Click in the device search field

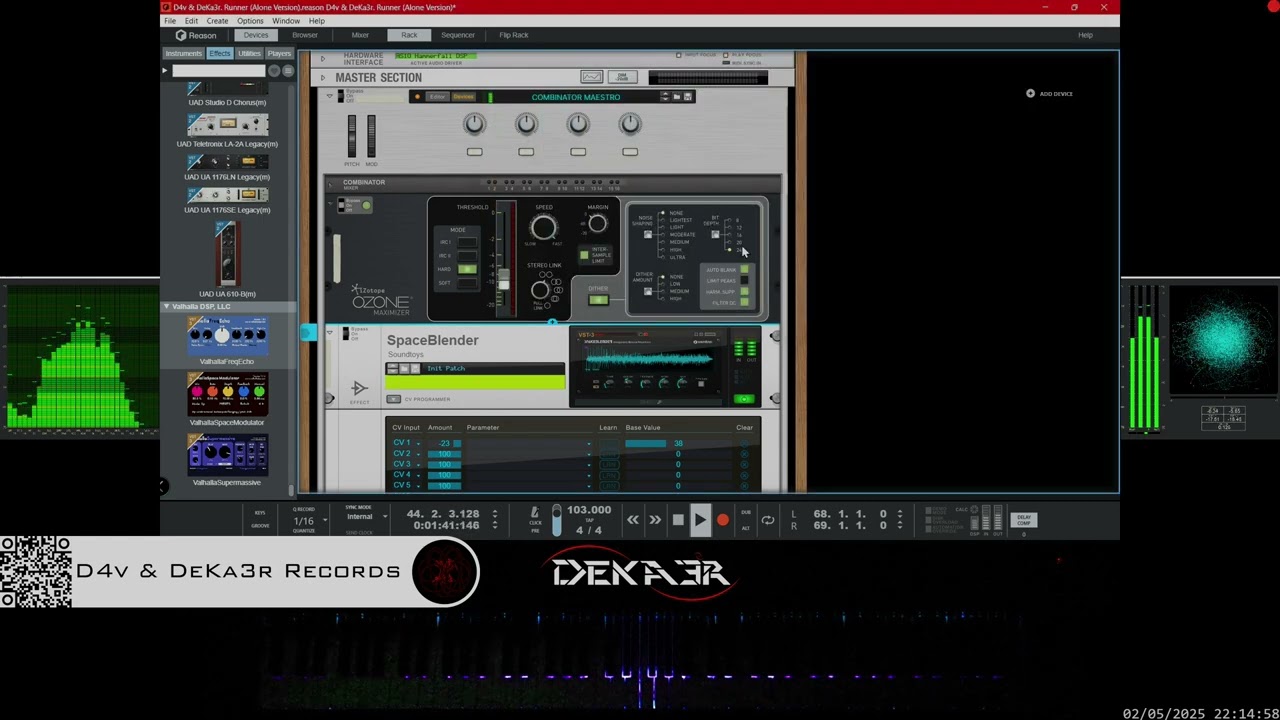pos(219,70)
